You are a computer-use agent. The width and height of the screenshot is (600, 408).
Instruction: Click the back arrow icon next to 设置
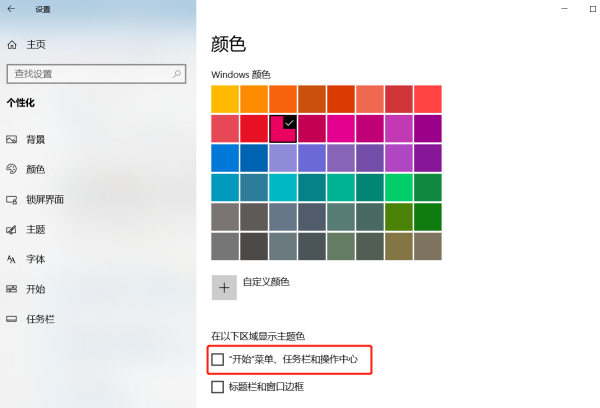(x=11, y=9)
